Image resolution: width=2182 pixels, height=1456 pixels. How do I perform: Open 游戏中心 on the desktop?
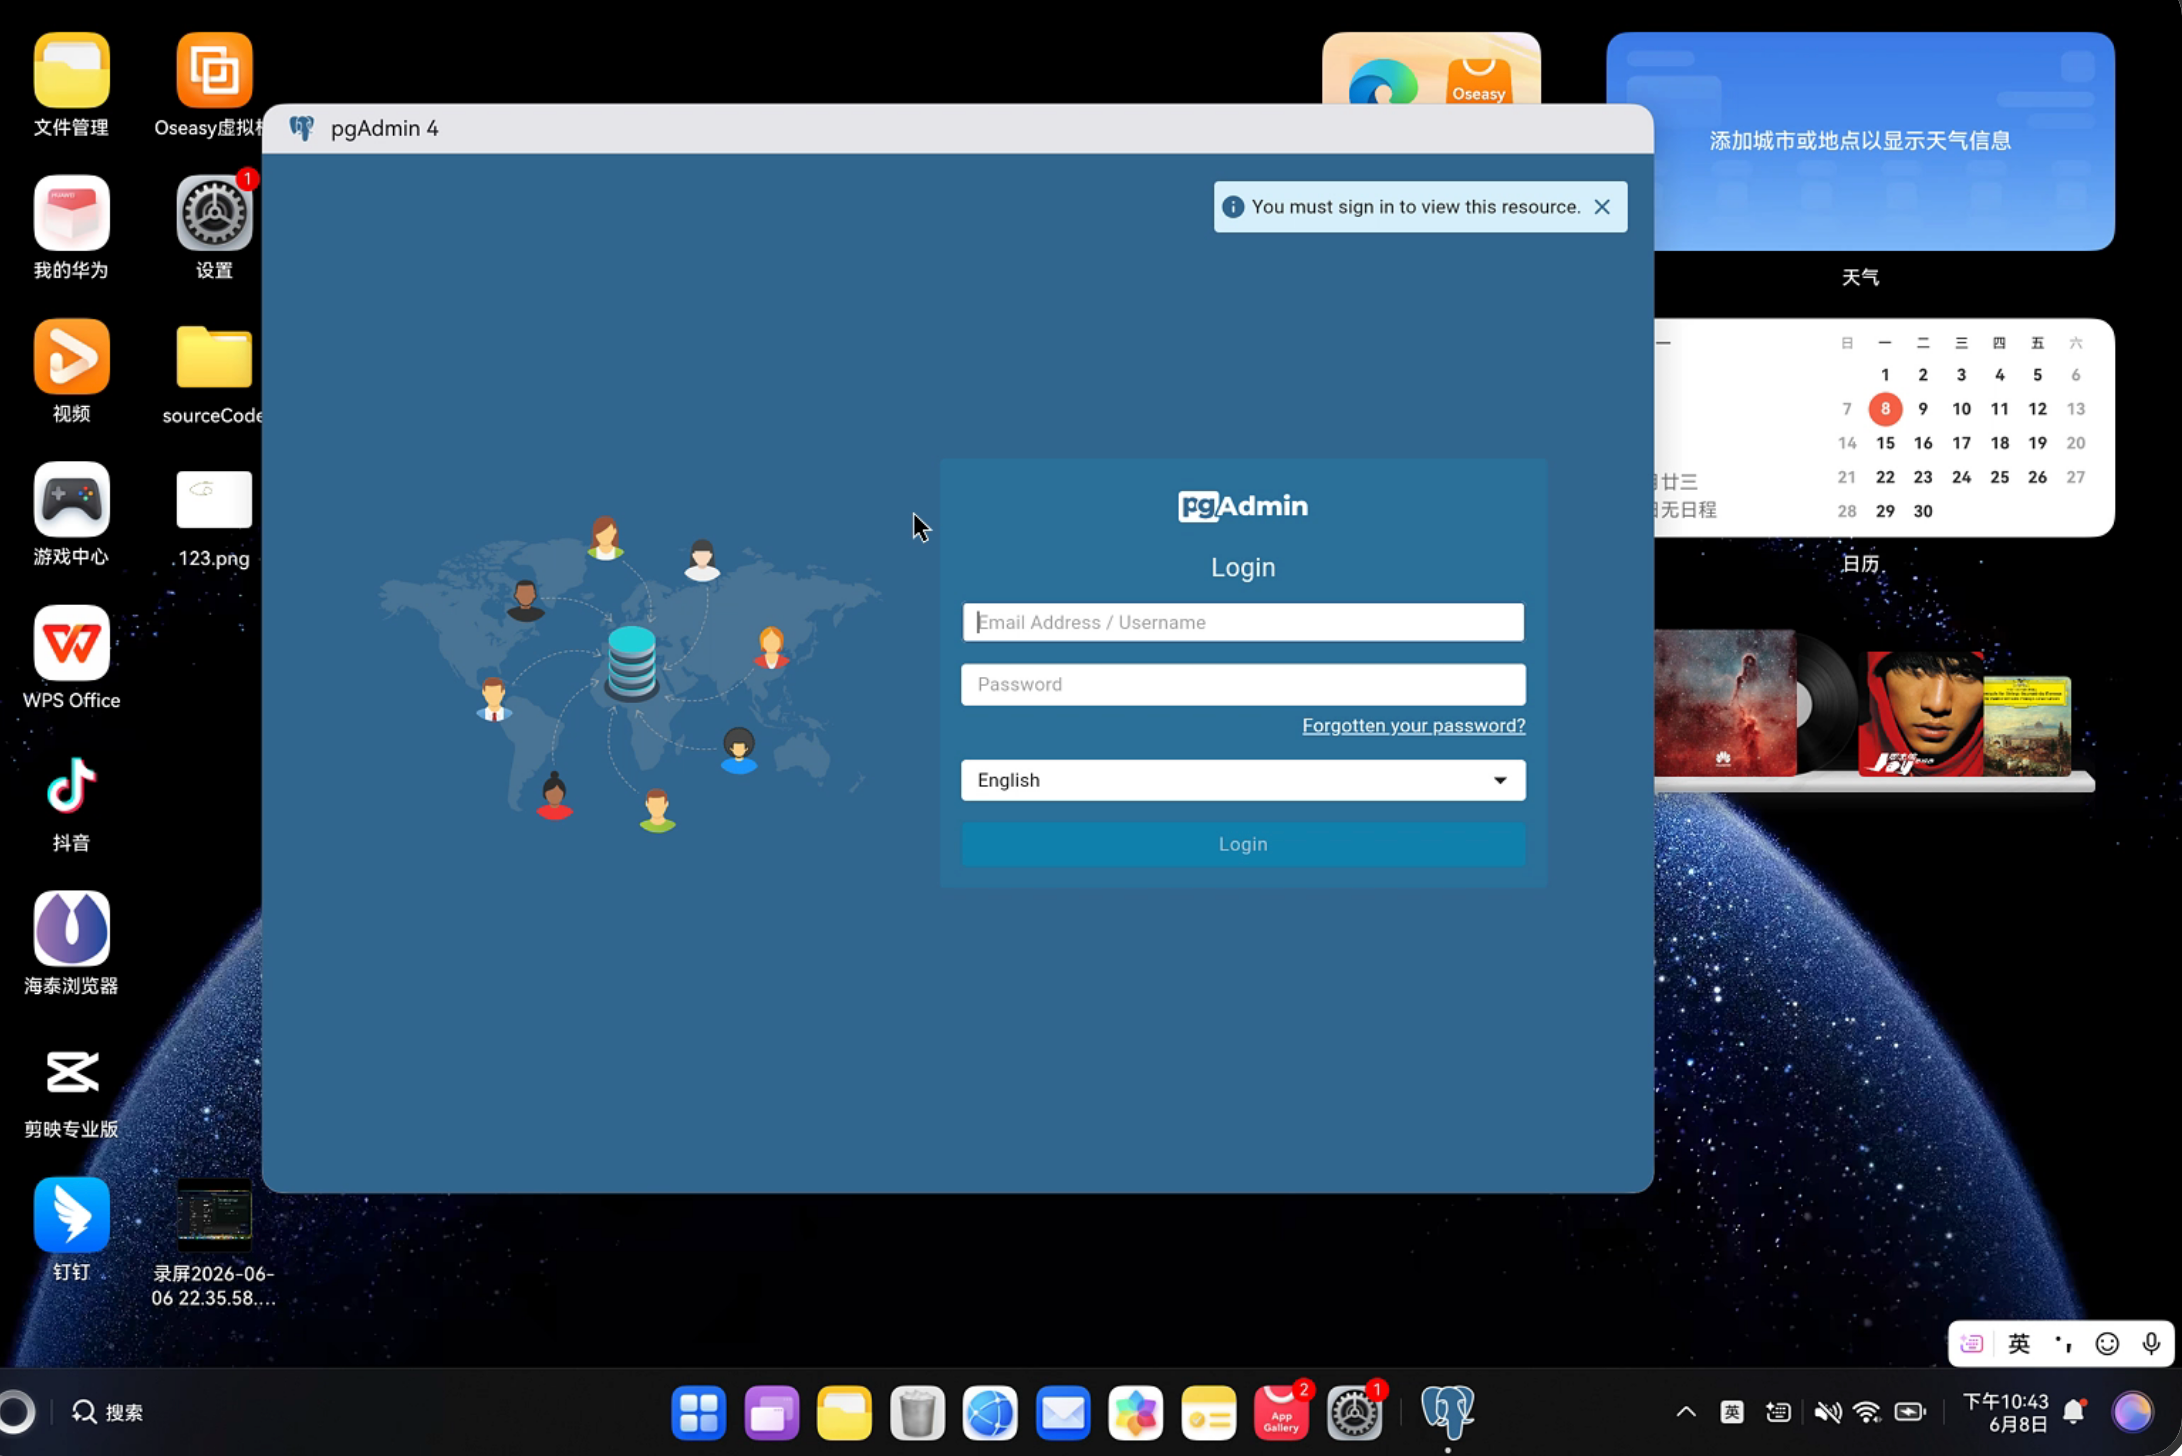pyautogui.click(x=71, y=499)
